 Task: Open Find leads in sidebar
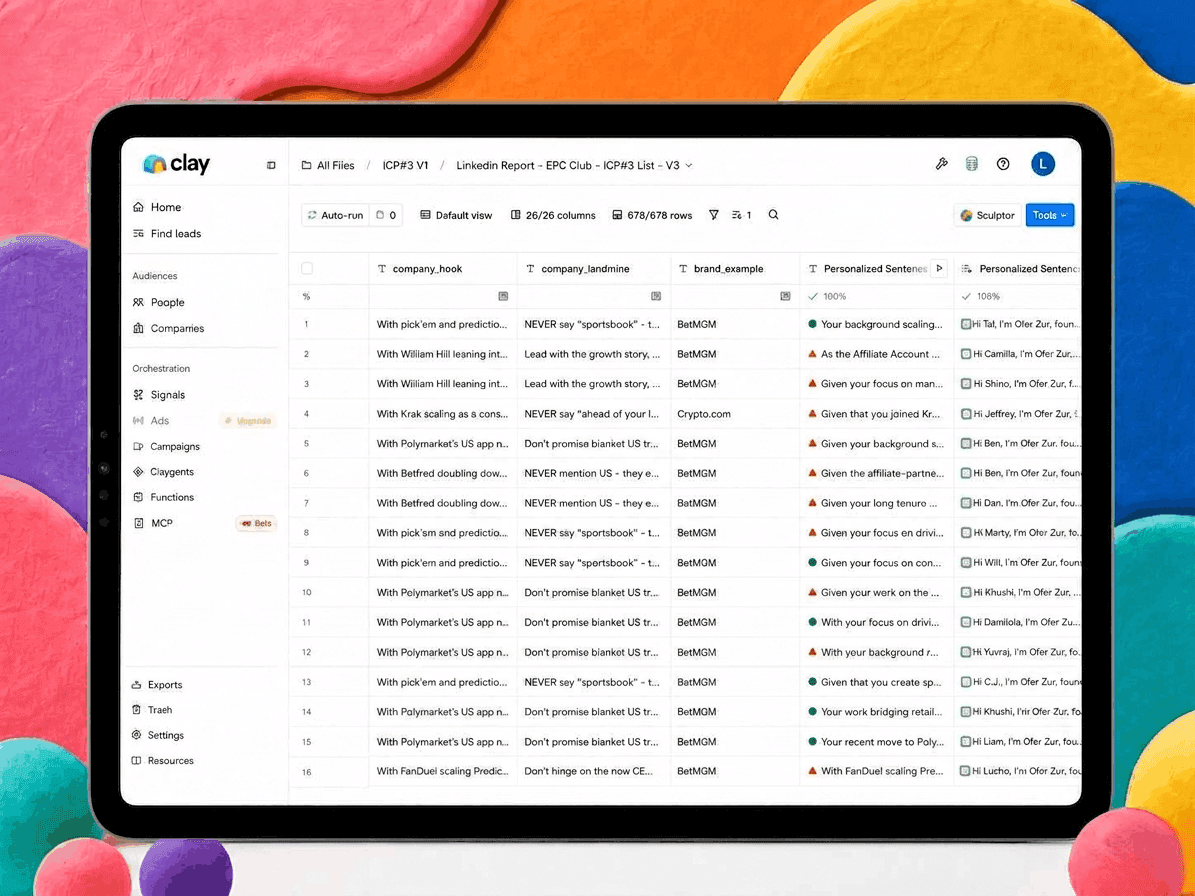167,234
